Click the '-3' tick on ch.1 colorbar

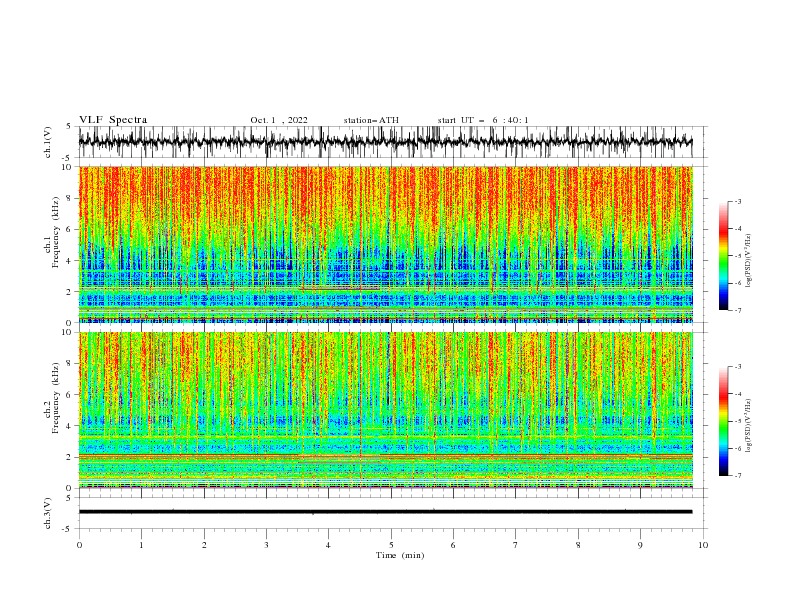click(x=737, y=201)
